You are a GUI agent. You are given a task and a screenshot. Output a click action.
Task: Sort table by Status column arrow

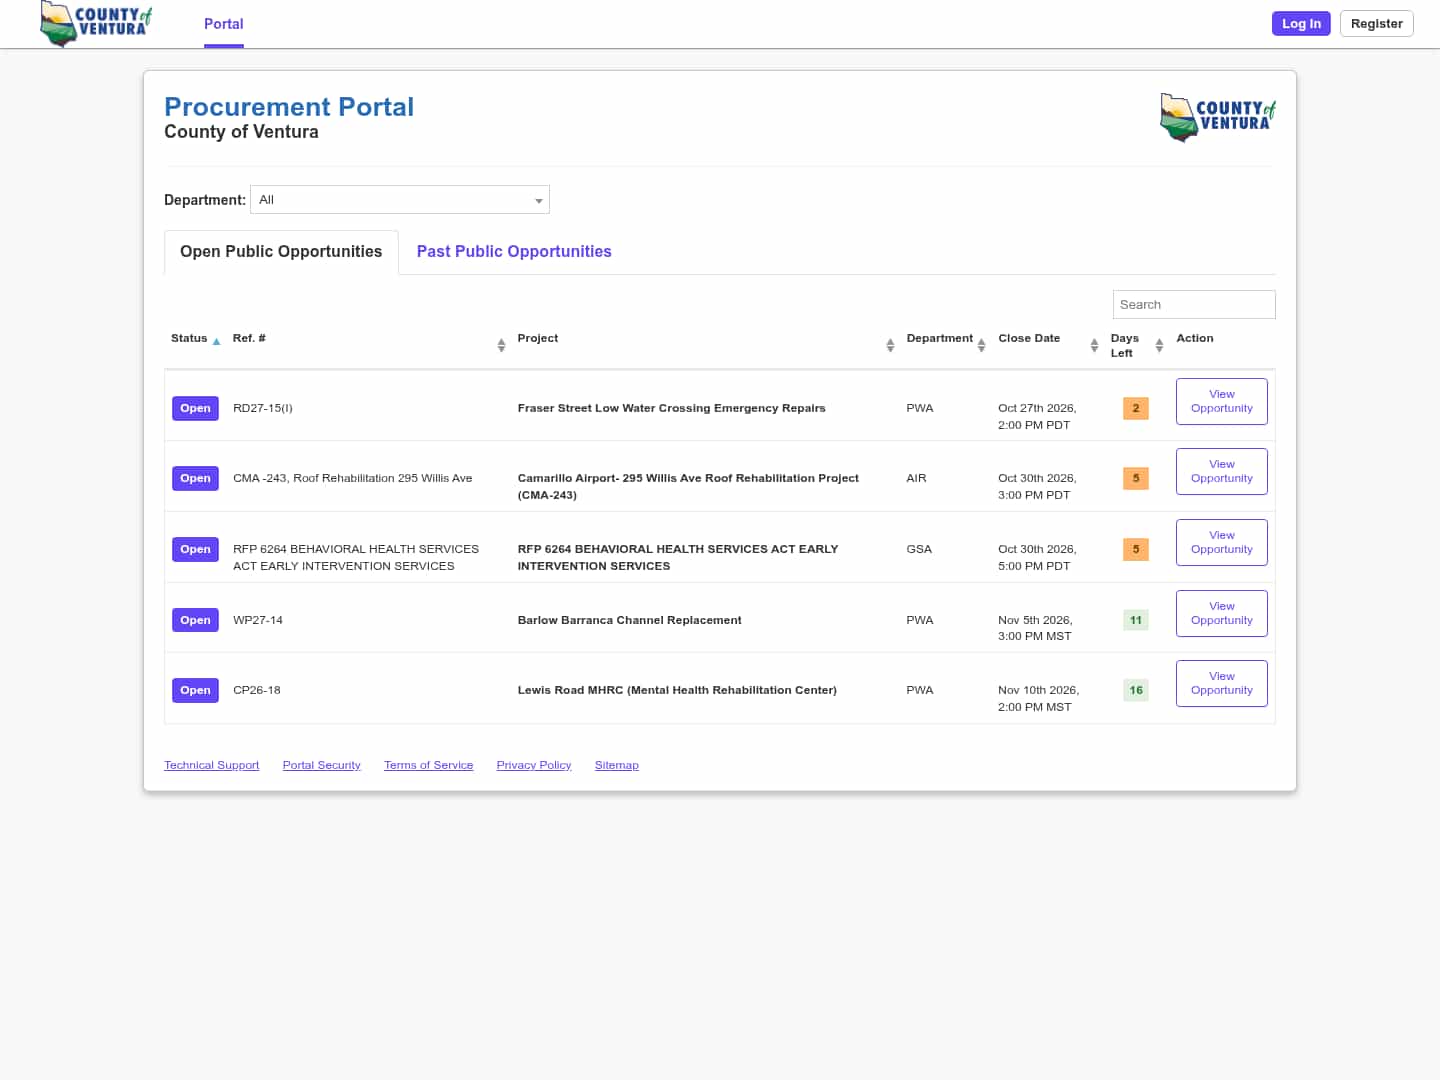pos(216,342)
